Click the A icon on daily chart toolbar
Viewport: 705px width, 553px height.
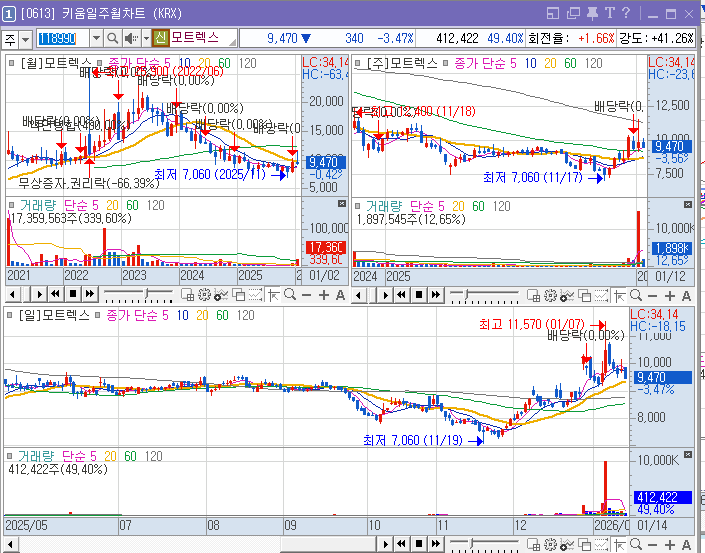pos(686,544)
